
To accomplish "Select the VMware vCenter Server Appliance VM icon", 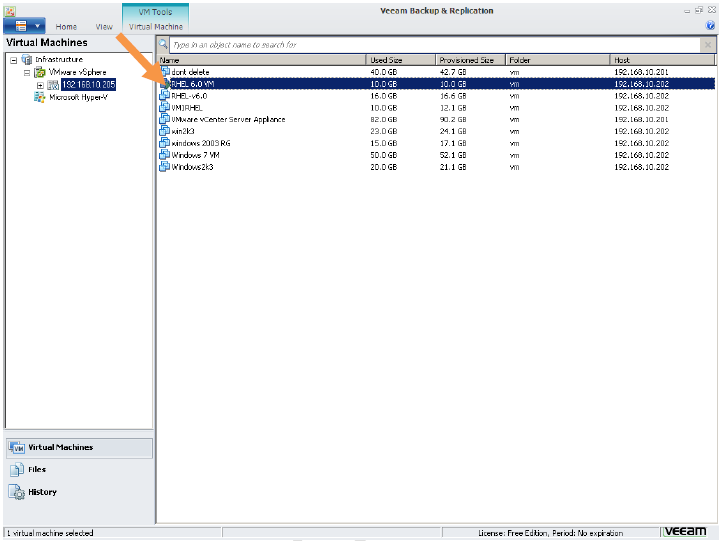I will point(165,120).
